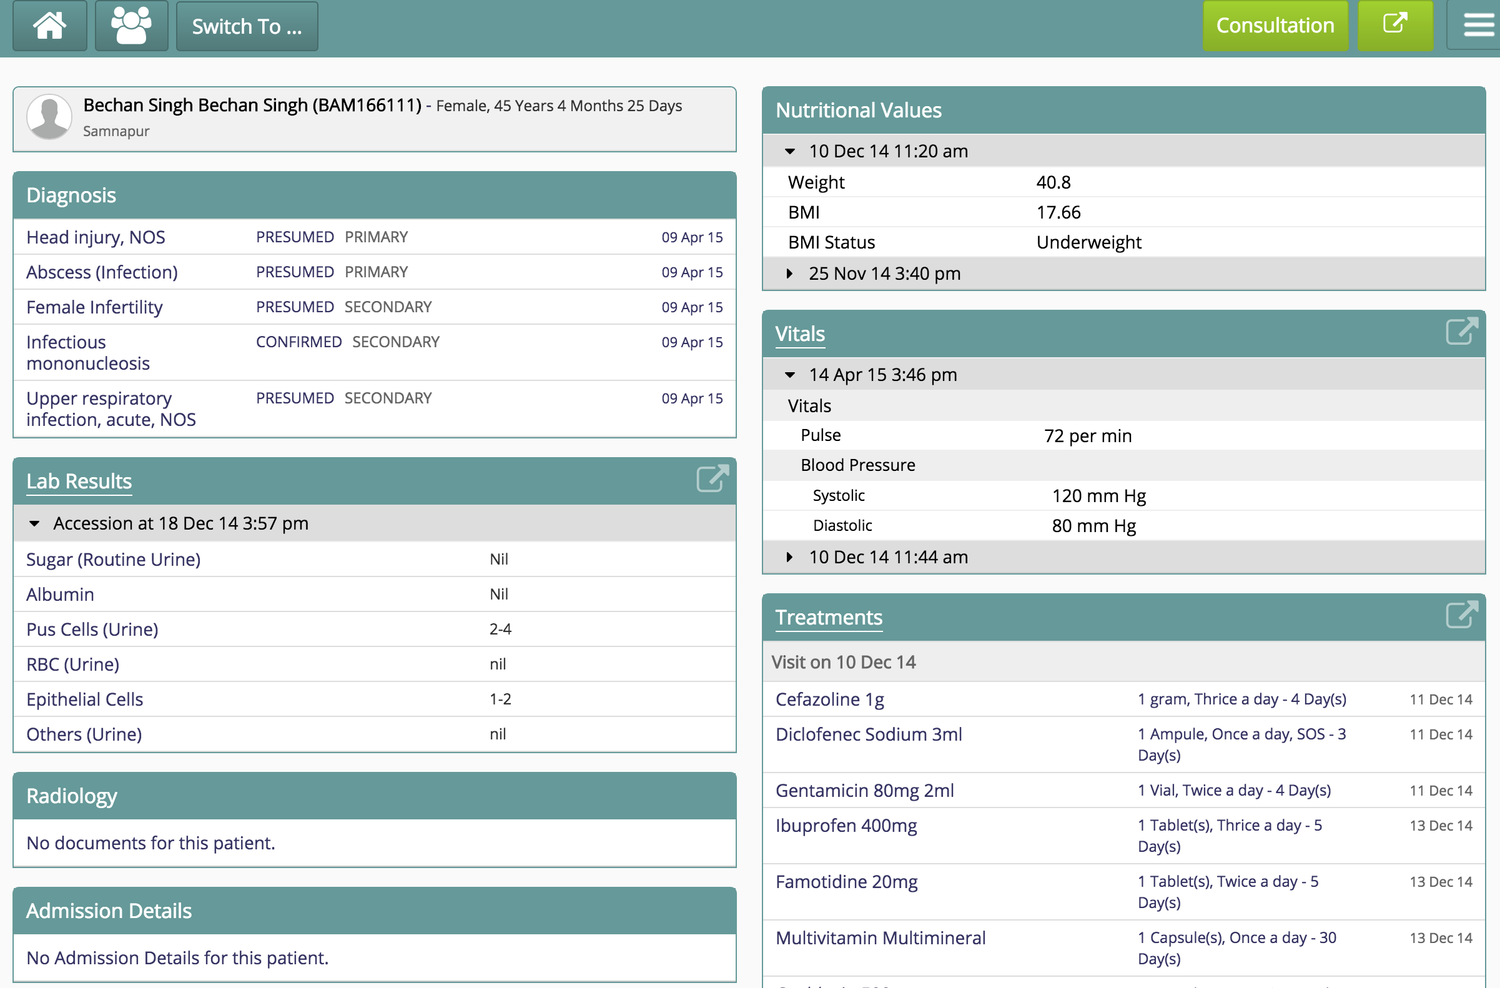Click the BMI Status Underweight value
This screenshot has width=1500, height=988.
(x=1089, y=242)
